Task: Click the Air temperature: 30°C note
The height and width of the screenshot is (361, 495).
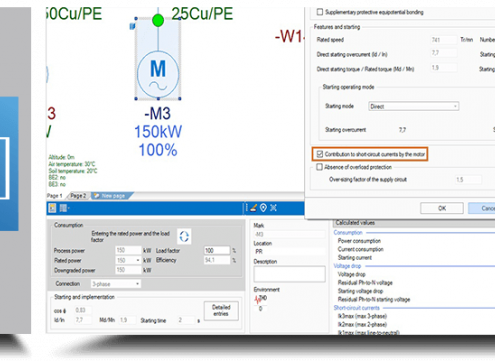Action: tap(72, 164)
